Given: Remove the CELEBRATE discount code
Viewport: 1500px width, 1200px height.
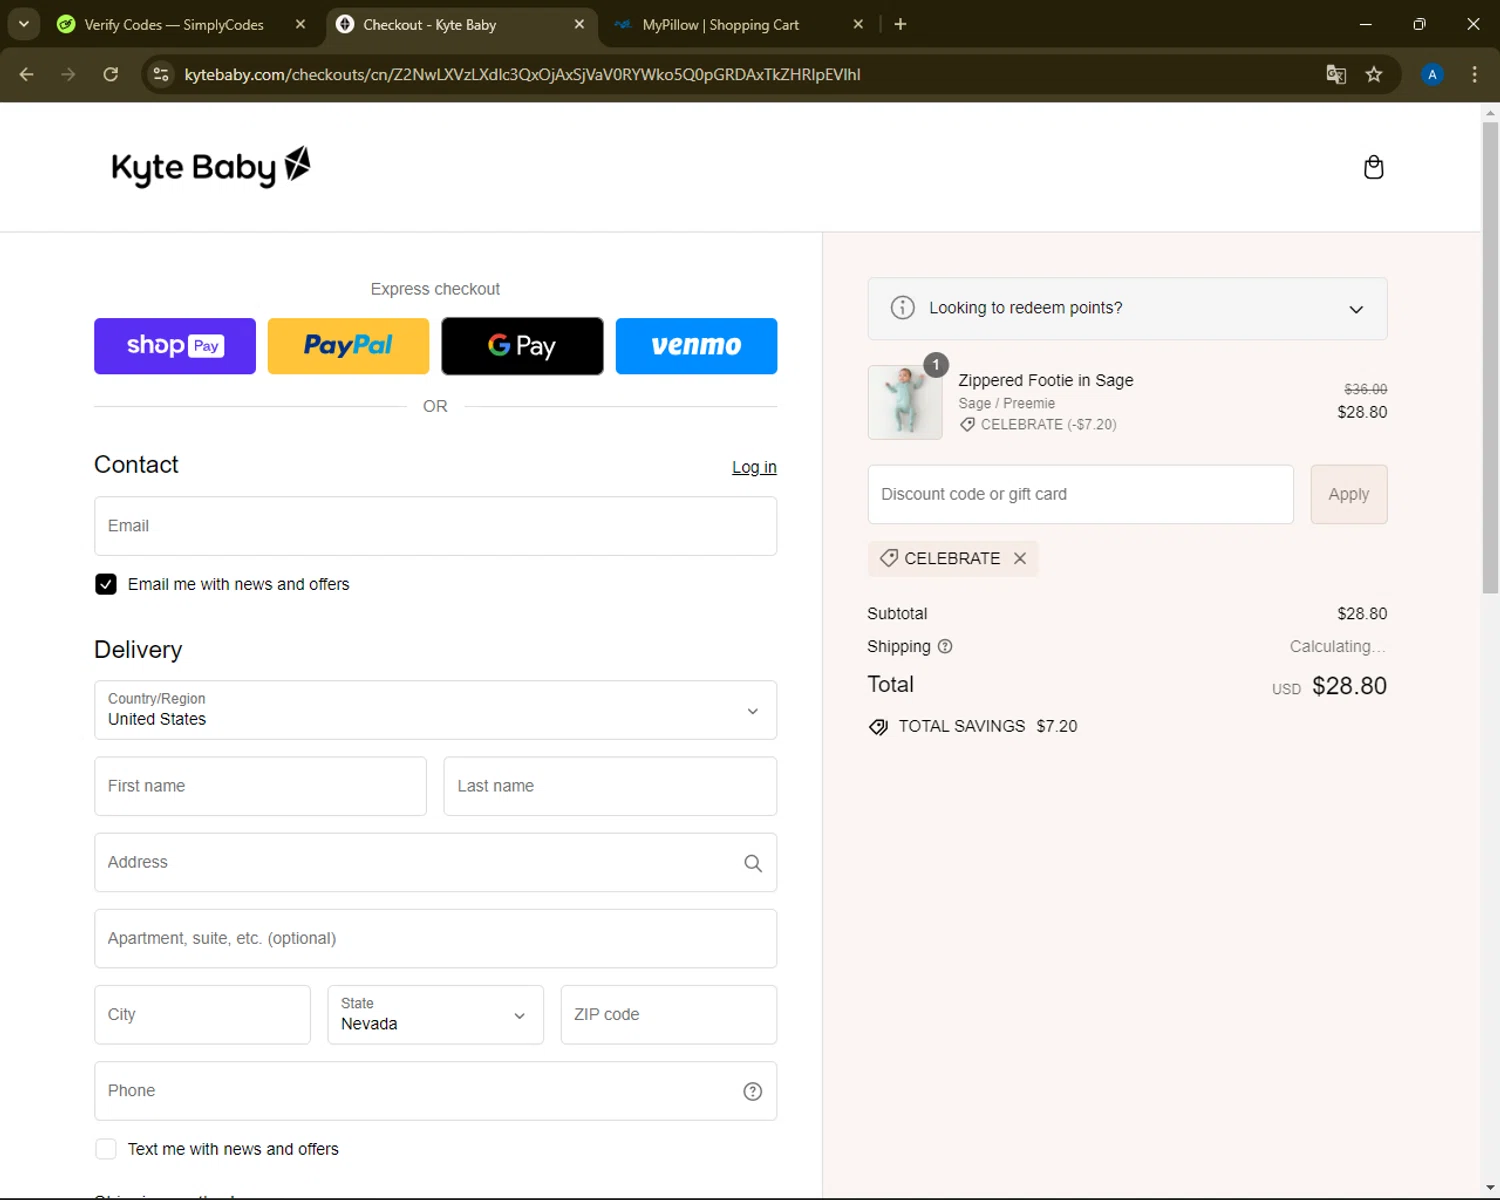Looking at the screenshot, I should click(x=1020, y=558).
